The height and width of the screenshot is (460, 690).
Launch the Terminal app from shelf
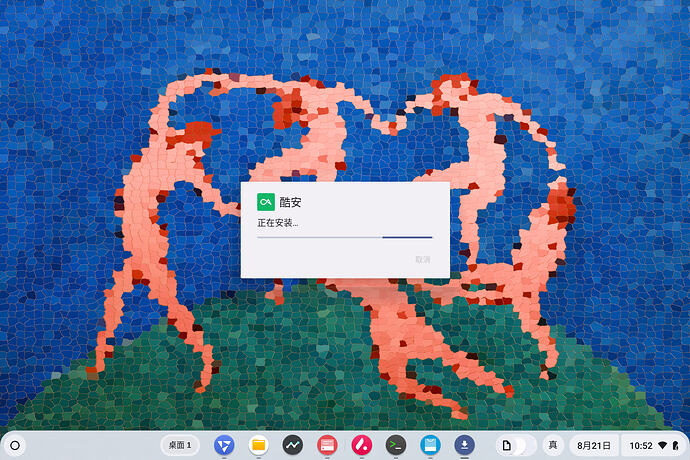pos(396,445)
